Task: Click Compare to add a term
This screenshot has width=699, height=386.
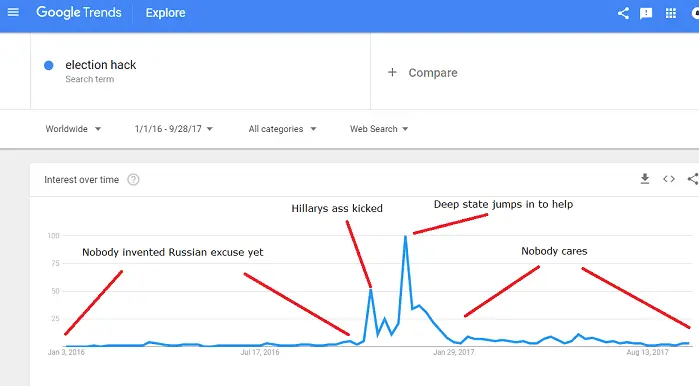Action: (x=433, y=73)
